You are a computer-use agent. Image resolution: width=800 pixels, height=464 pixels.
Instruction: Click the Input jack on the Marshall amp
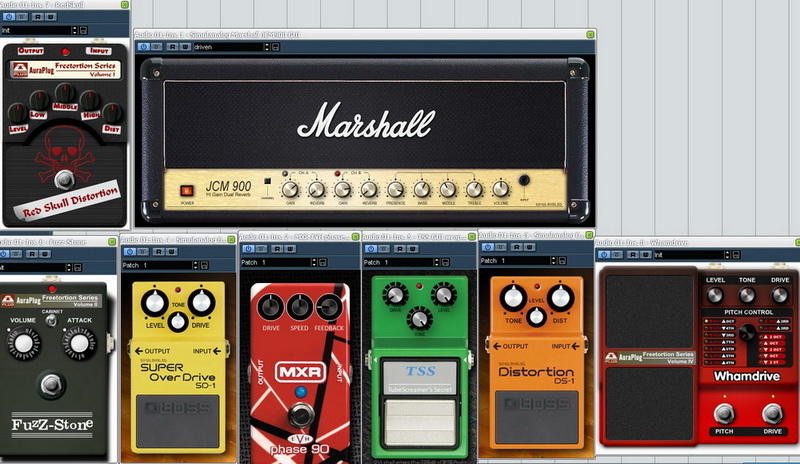coord(524,180)
